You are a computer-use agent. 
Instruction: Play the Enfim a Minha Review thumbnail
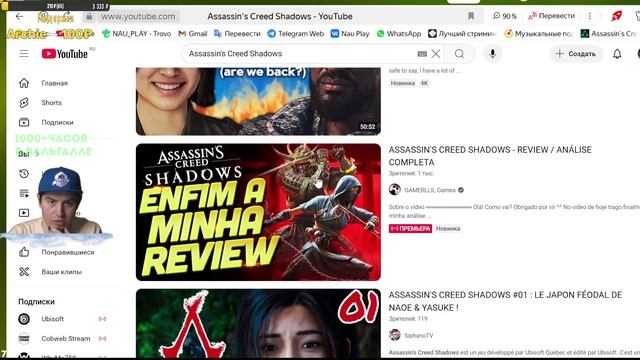[x=258, y=212]
